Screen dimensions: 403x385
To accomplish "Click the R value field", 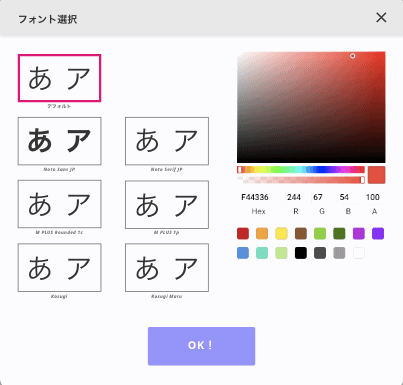I will pyautogui.click(x=295, y=197).
